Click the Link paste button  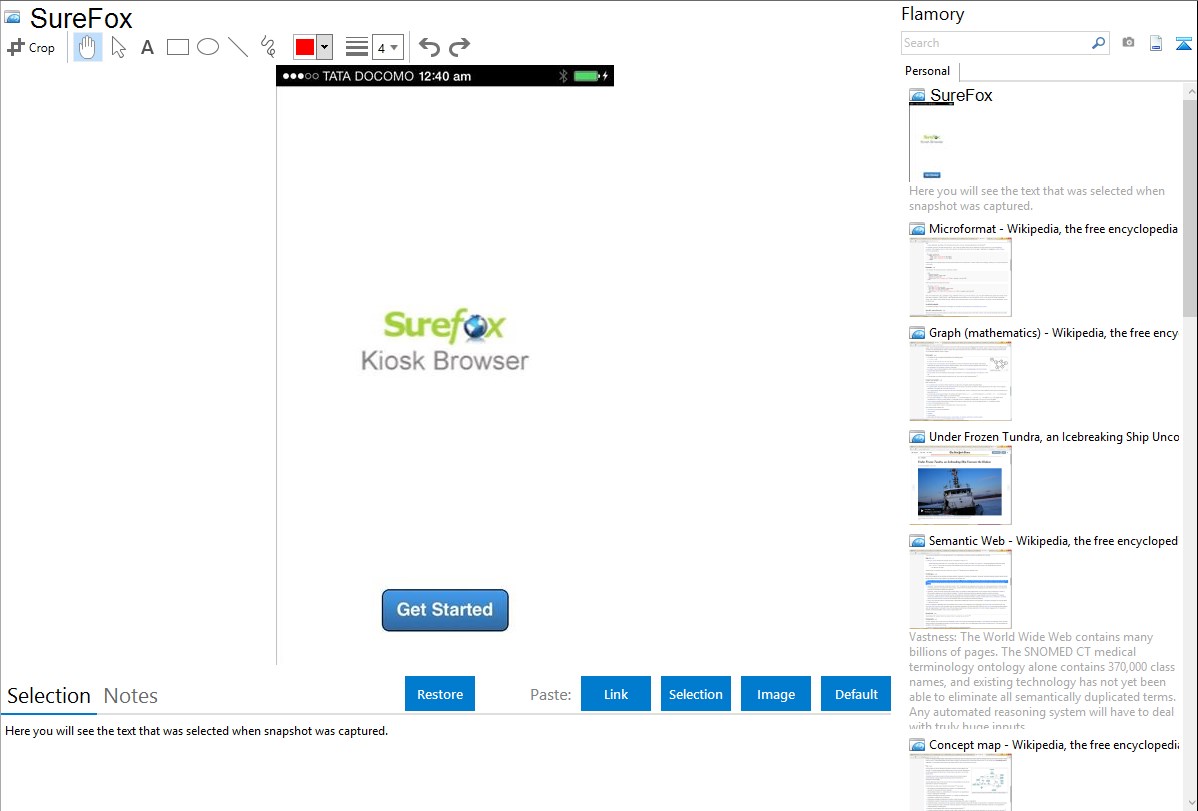[x=616, y=693]
